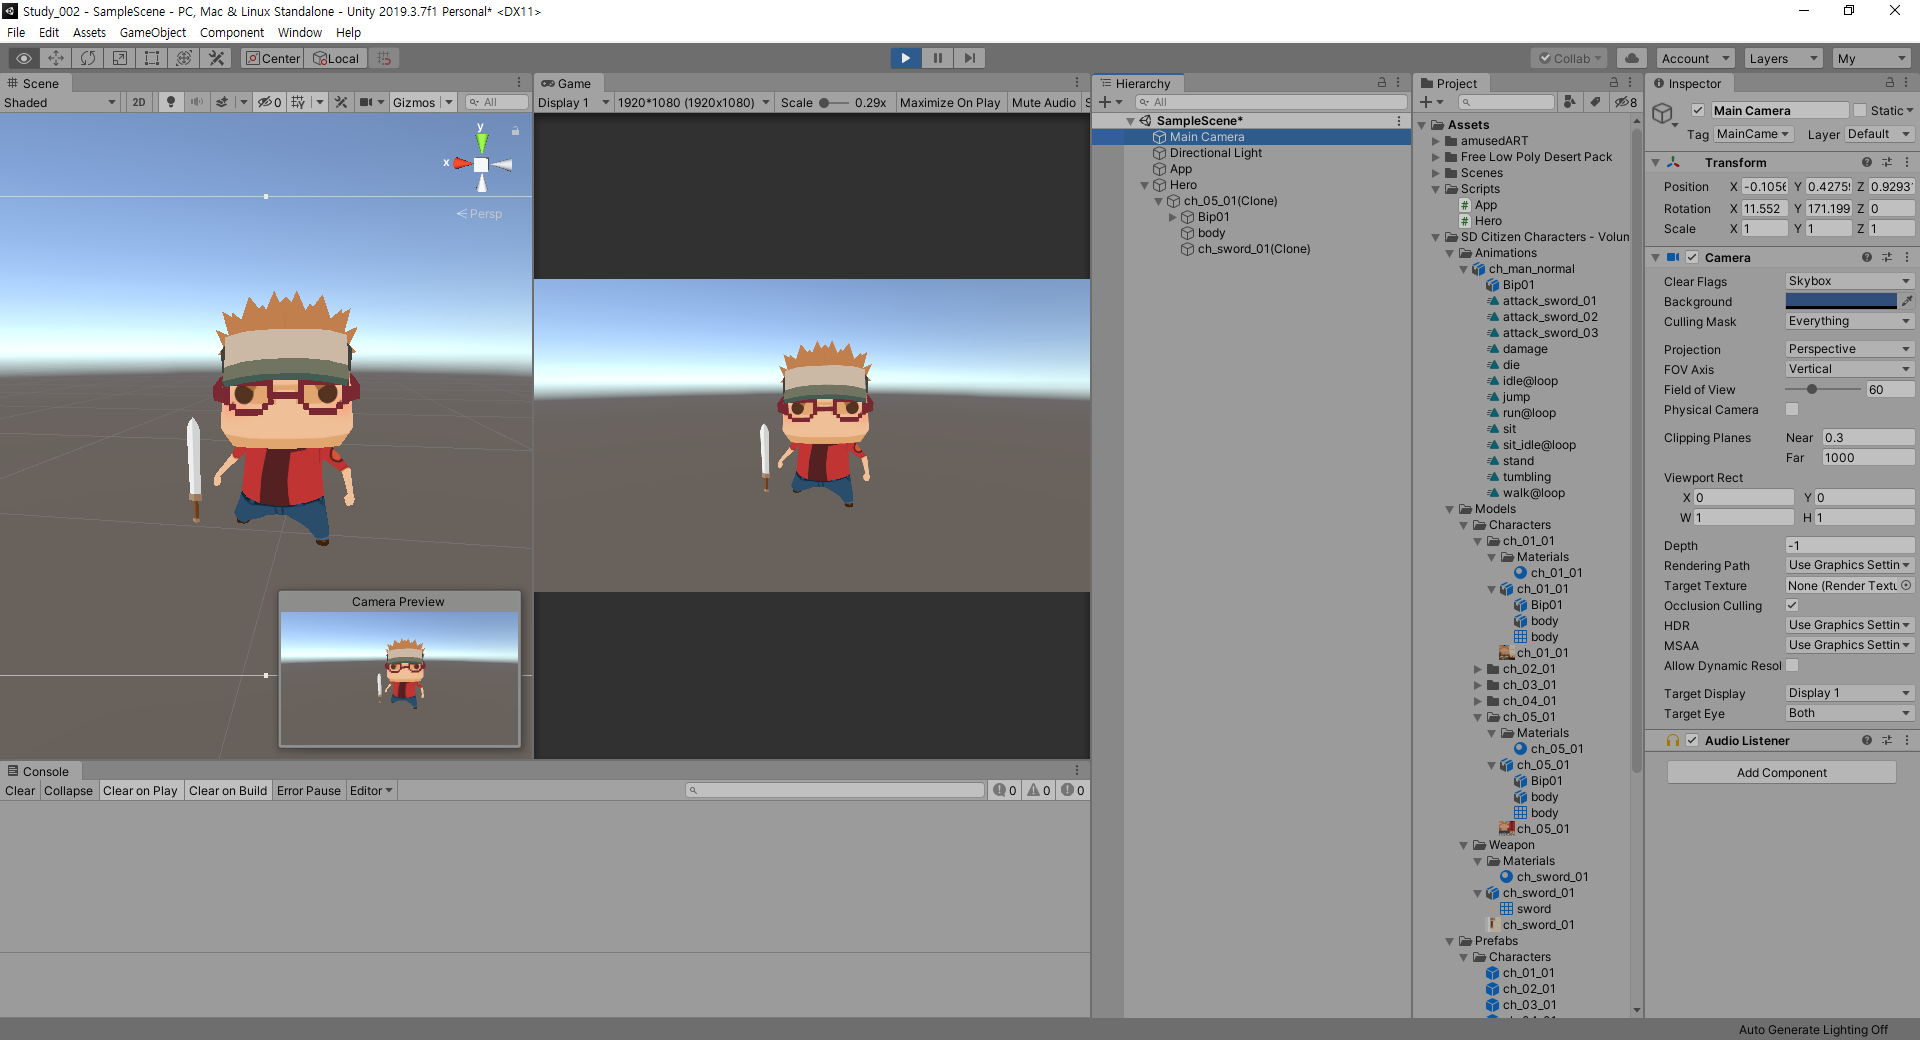
Task: Expand the amusedART folder
Action: tap(1436, 141)
